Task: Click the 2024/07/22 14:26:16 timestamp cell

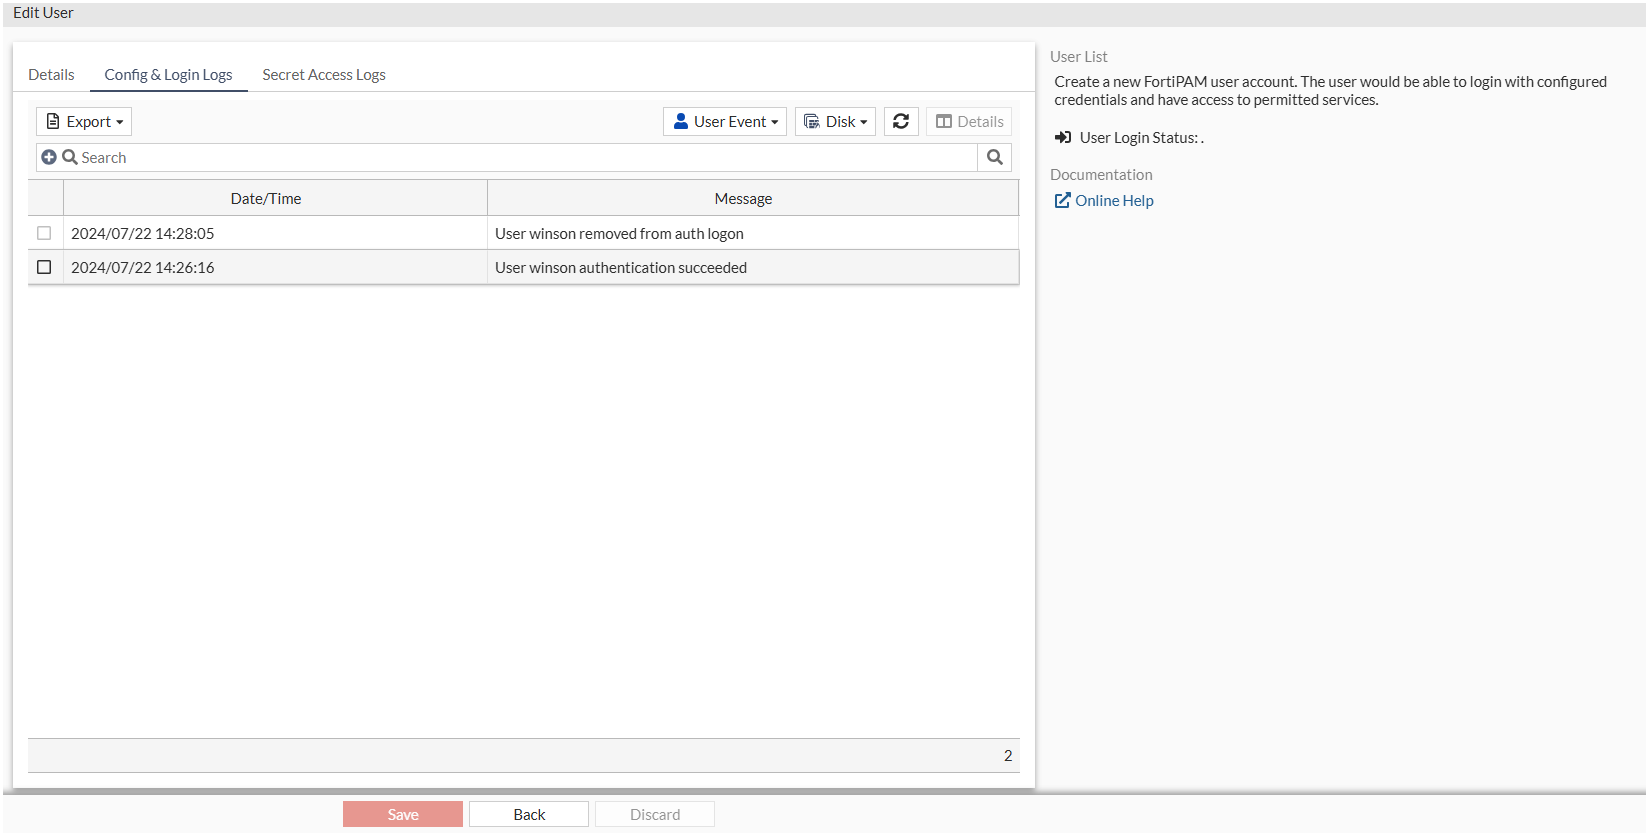Action: pos(275,267)
